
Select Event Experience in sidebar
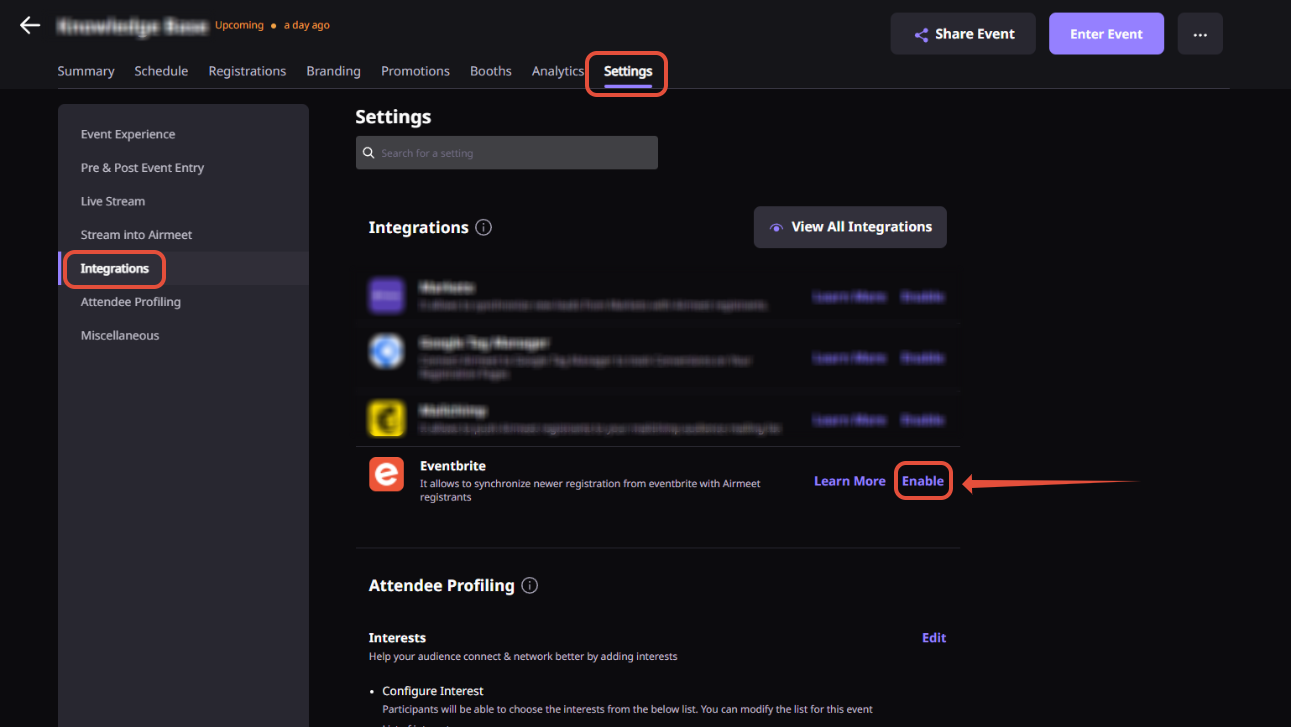pyautogui.click(x=128, y=134)
